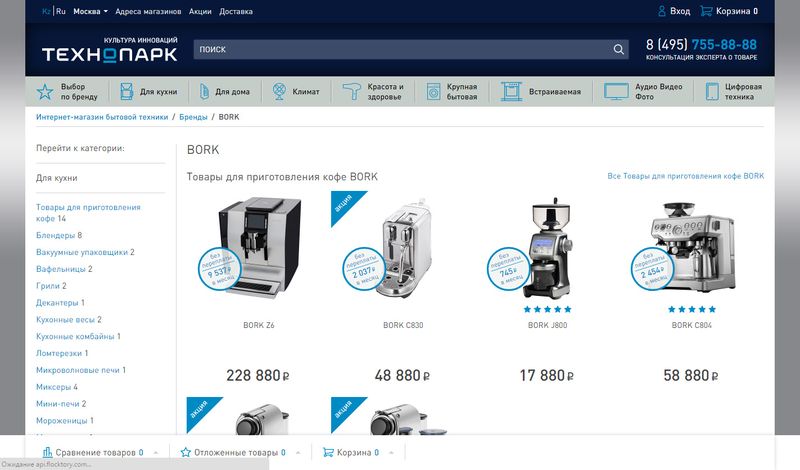Screen dimensions: 800x470
Task: Click the BORK C830 product name
Action: [x=403, y=325]
